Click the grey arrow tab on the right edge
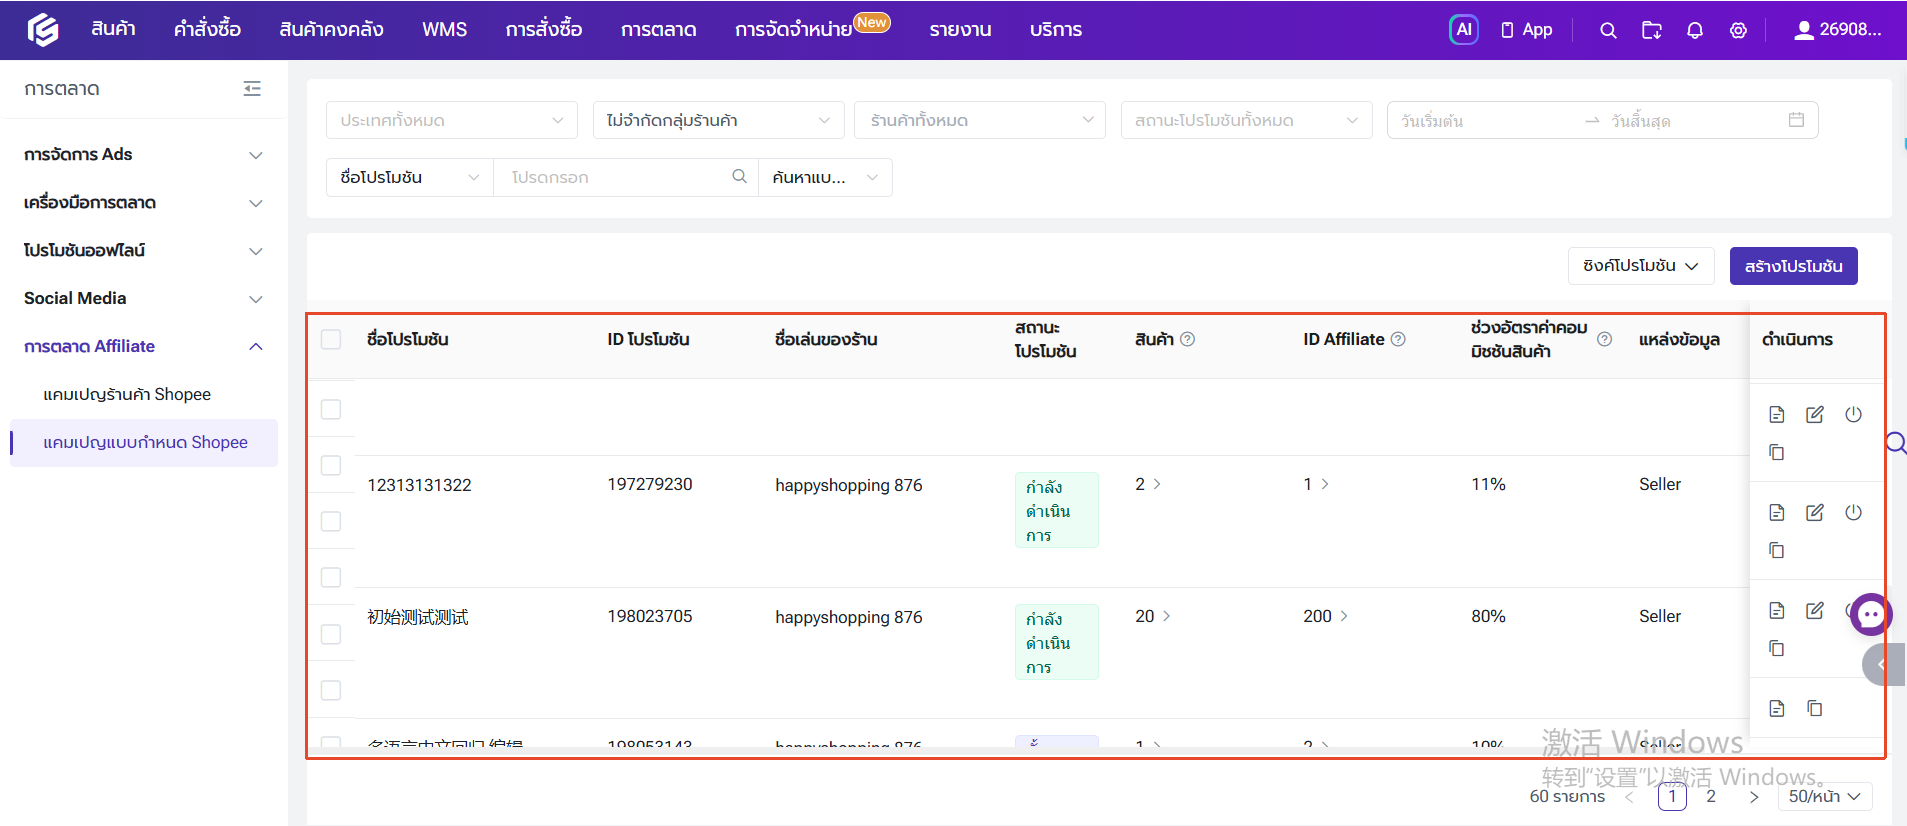This screenshot has width=1907, height=826. point(1884,665)
